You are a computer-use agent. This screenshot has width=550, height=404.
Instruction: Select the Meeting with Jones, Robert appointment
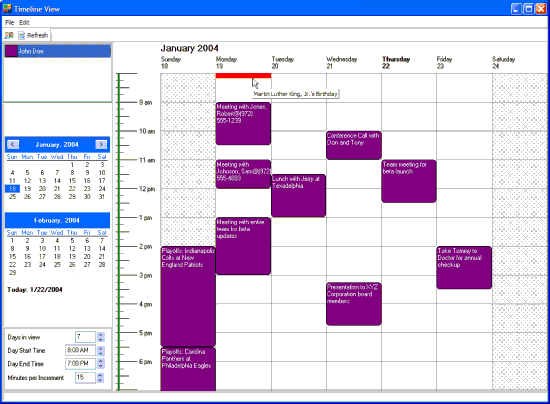point(243,123)
